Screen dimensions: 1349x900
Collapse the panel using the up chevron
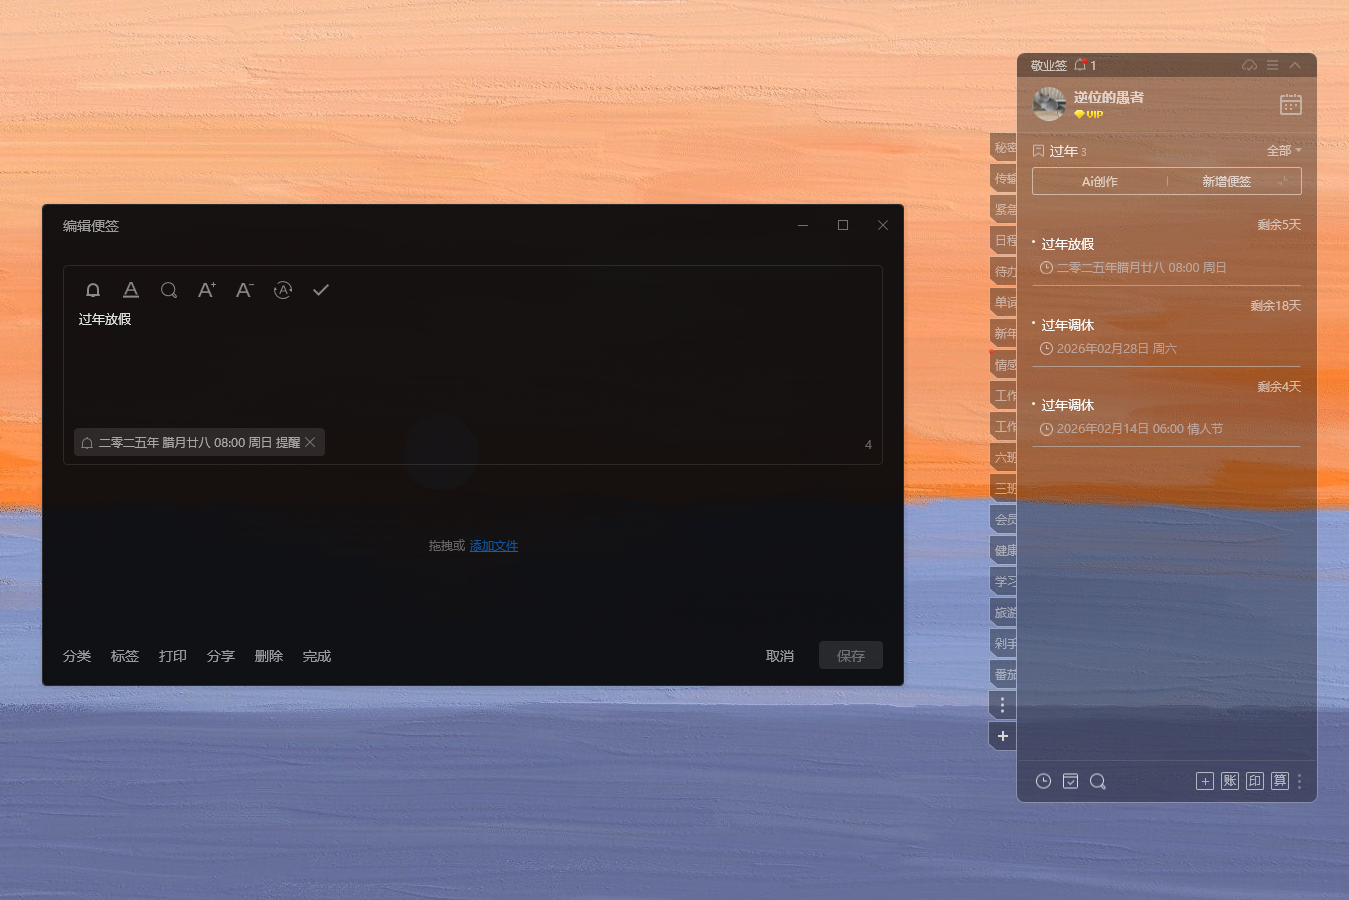[1295, 65]
